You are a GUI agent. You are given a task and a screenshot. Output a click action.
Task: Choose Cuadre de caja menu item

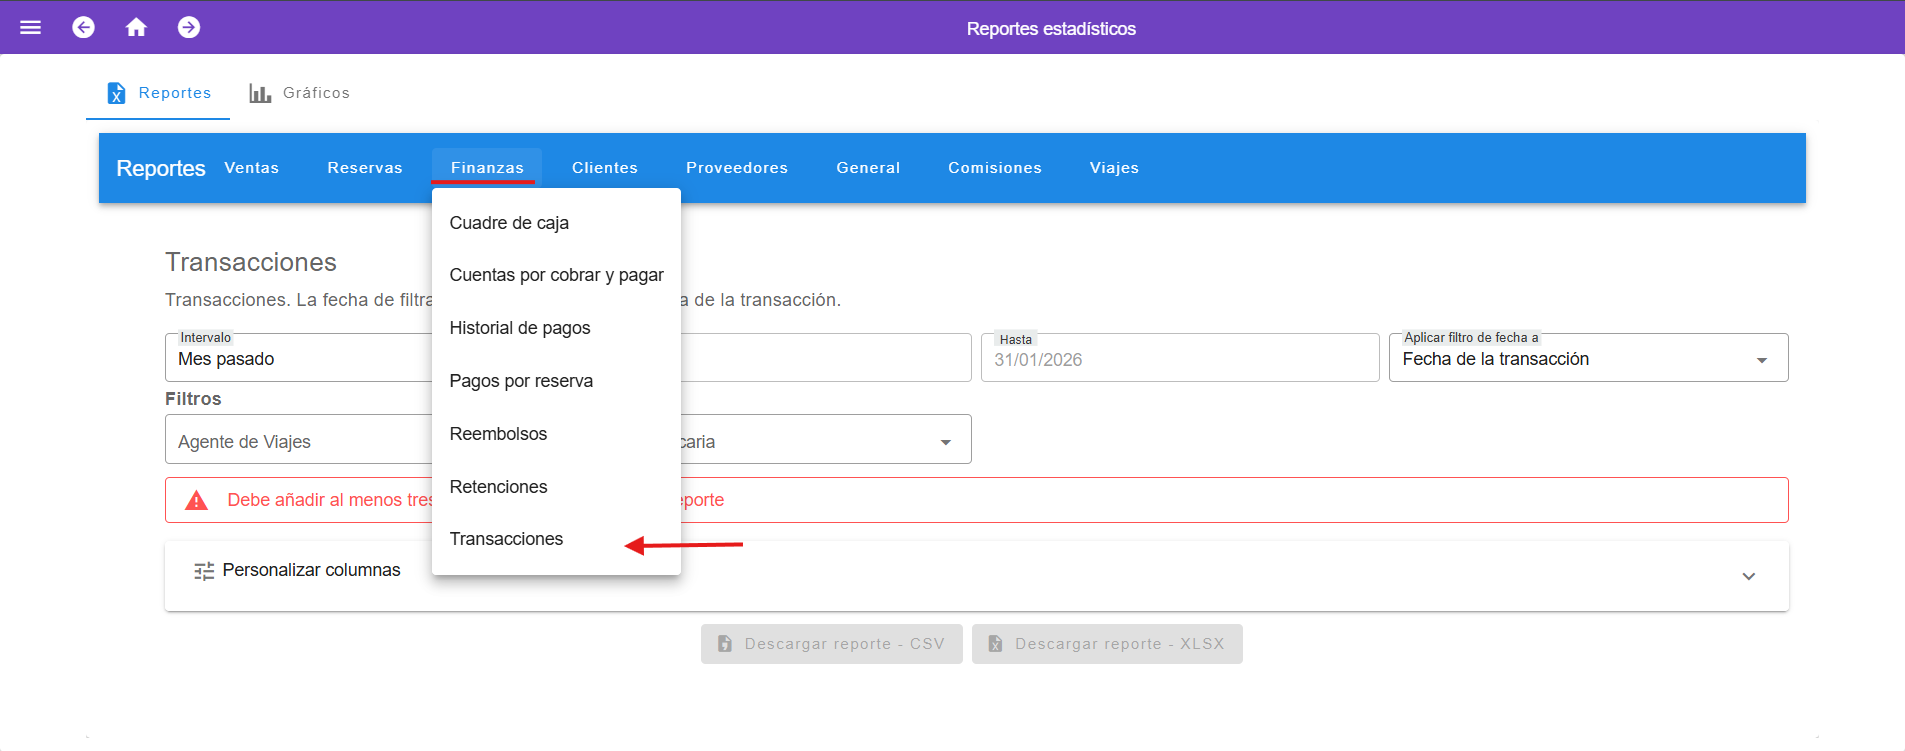509,223
